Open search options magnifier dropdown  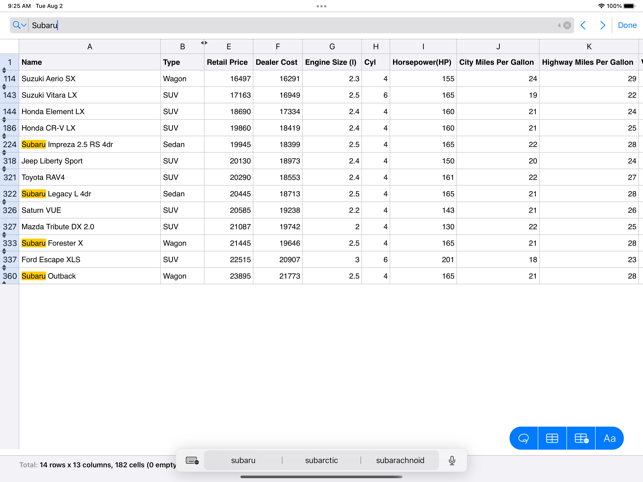click(x=19, y=25)
